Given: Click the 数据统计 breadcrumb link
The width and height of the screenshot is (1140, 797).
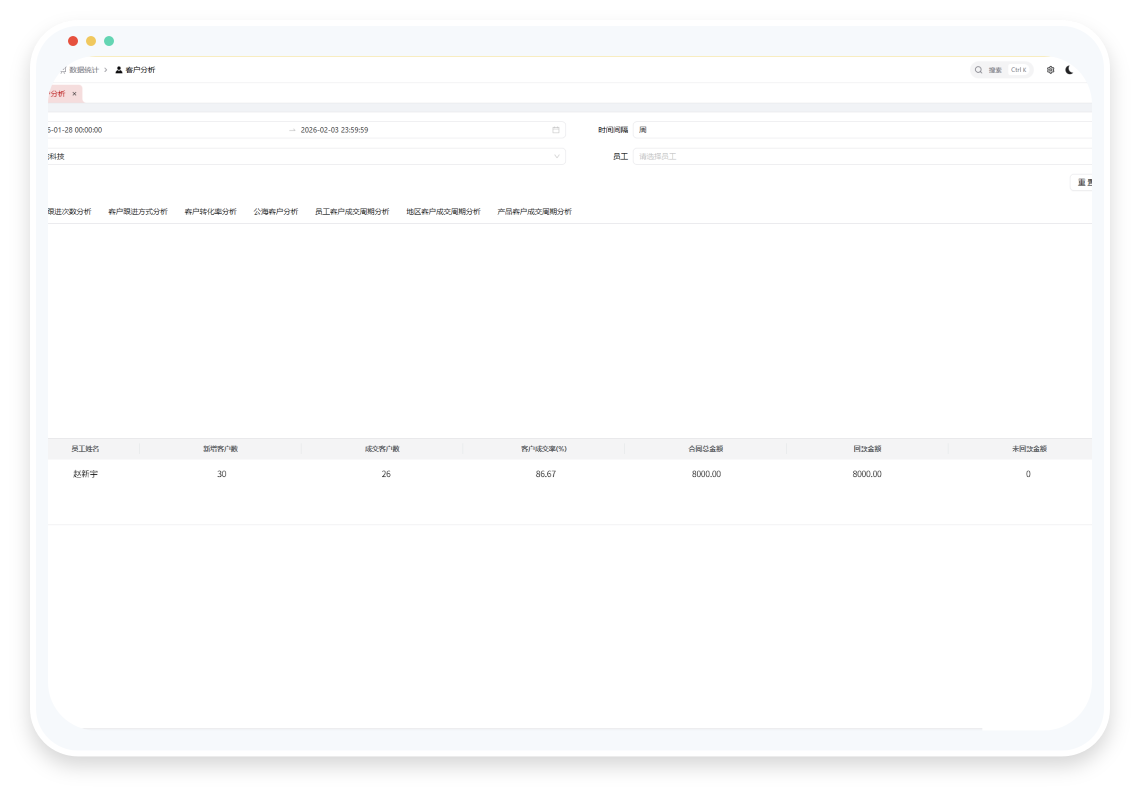Looking at the screenshot, I should 84,70.
